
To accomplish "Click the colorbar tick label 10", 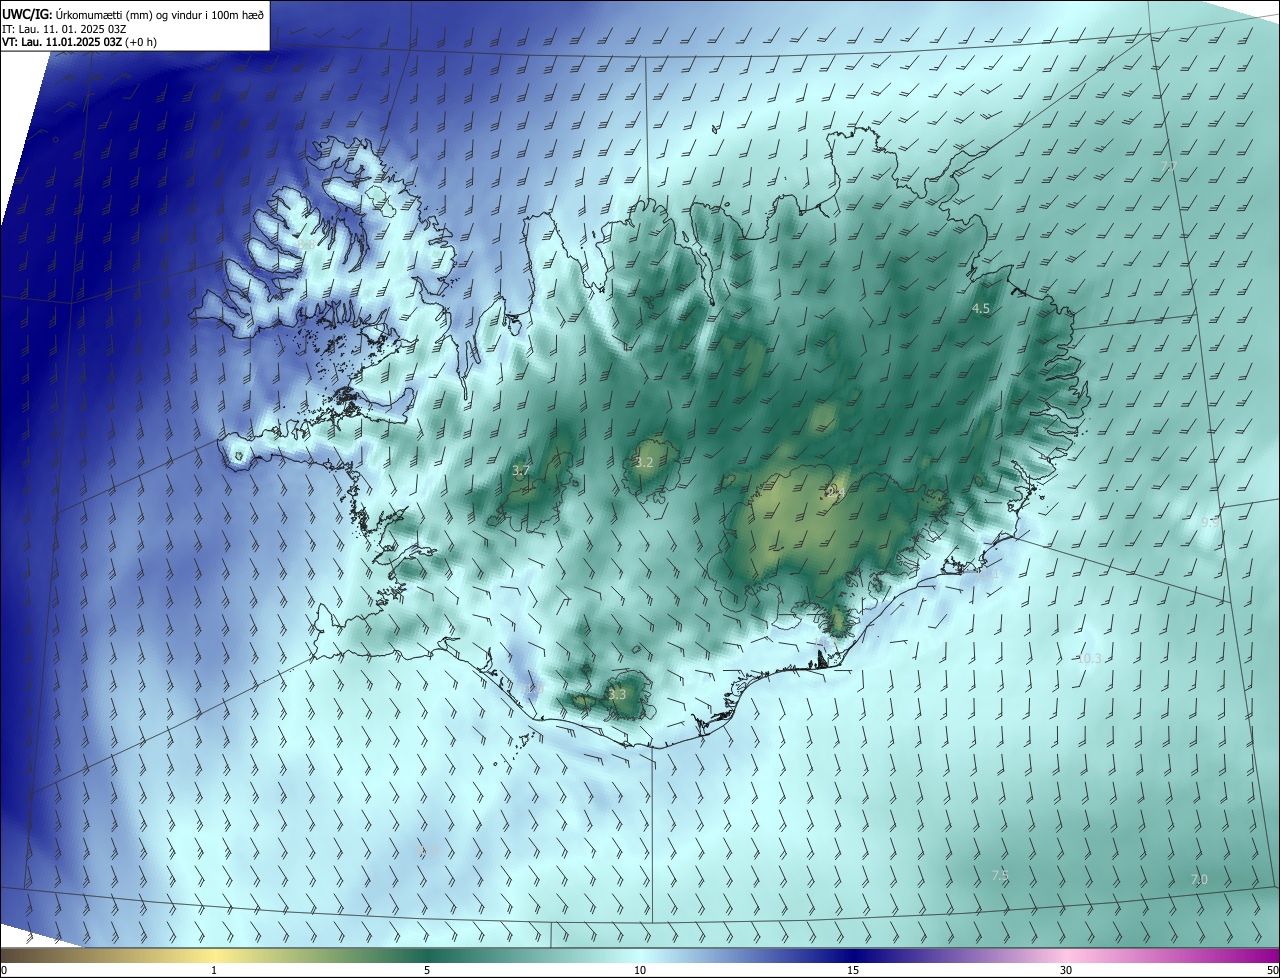I will (x=640, y=970).
